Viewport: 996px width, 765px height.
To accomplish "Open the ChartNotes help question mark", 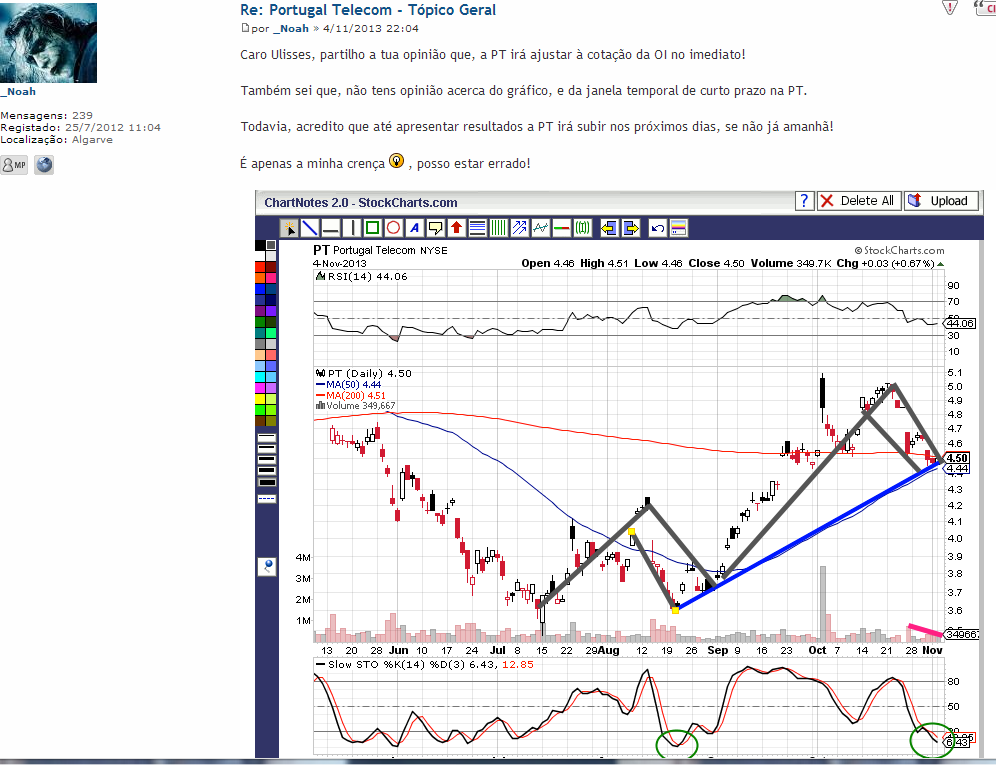I will click(804, 201).
